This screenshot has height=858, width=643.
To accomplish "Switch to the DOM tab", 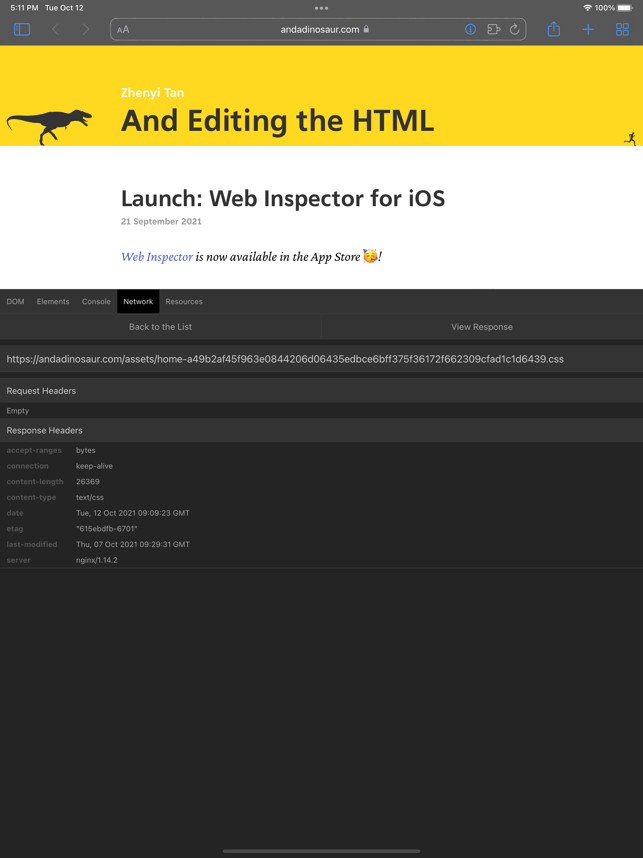I will 15,302.
